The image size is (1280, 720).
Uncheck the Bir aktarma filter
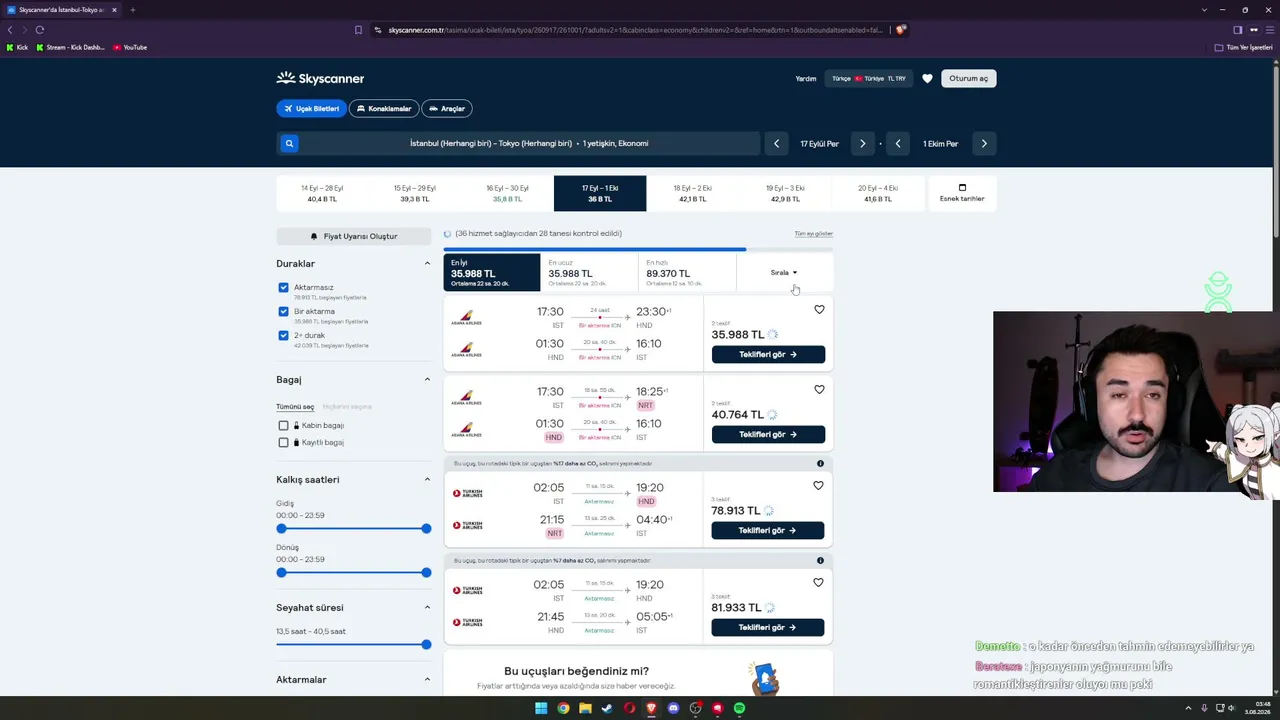(x=283, y=312)
